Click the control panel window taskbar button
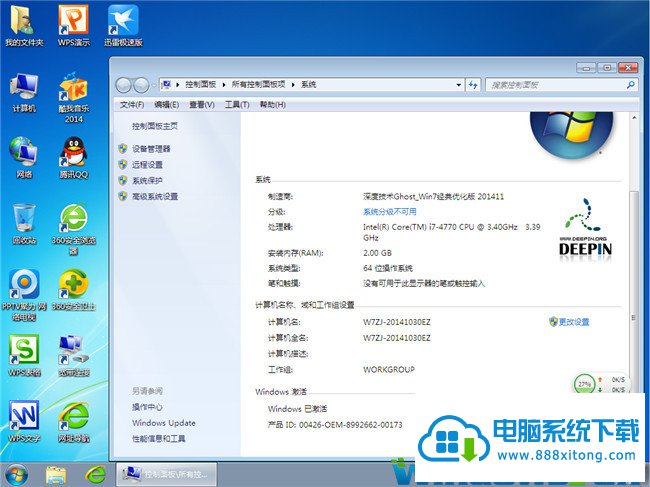The width and height of the screenshot is (650, 487). pyautogui.click(x=166, y=474)
